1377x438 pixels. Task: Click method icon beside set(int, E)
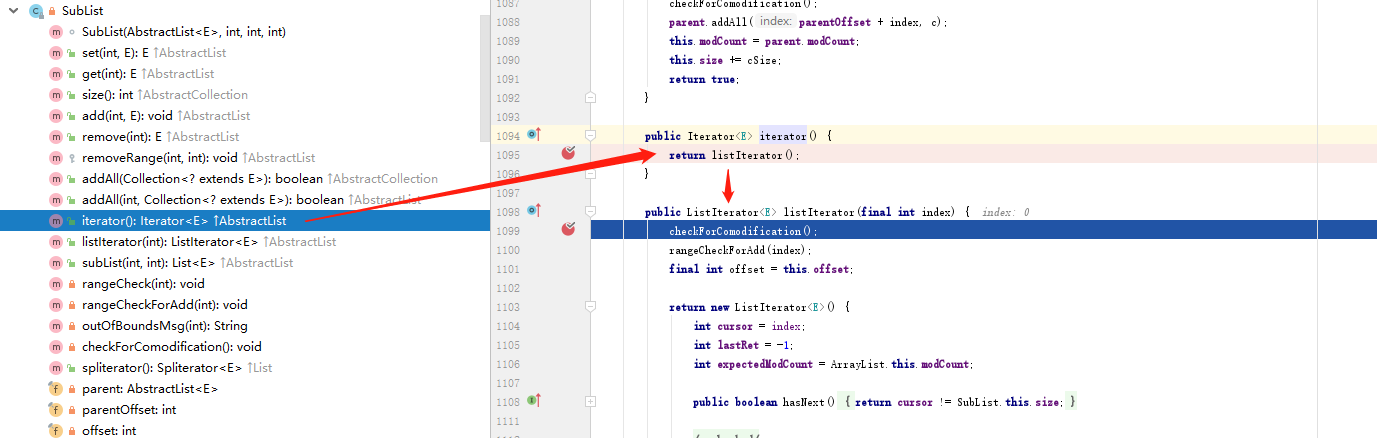point(55,53)
